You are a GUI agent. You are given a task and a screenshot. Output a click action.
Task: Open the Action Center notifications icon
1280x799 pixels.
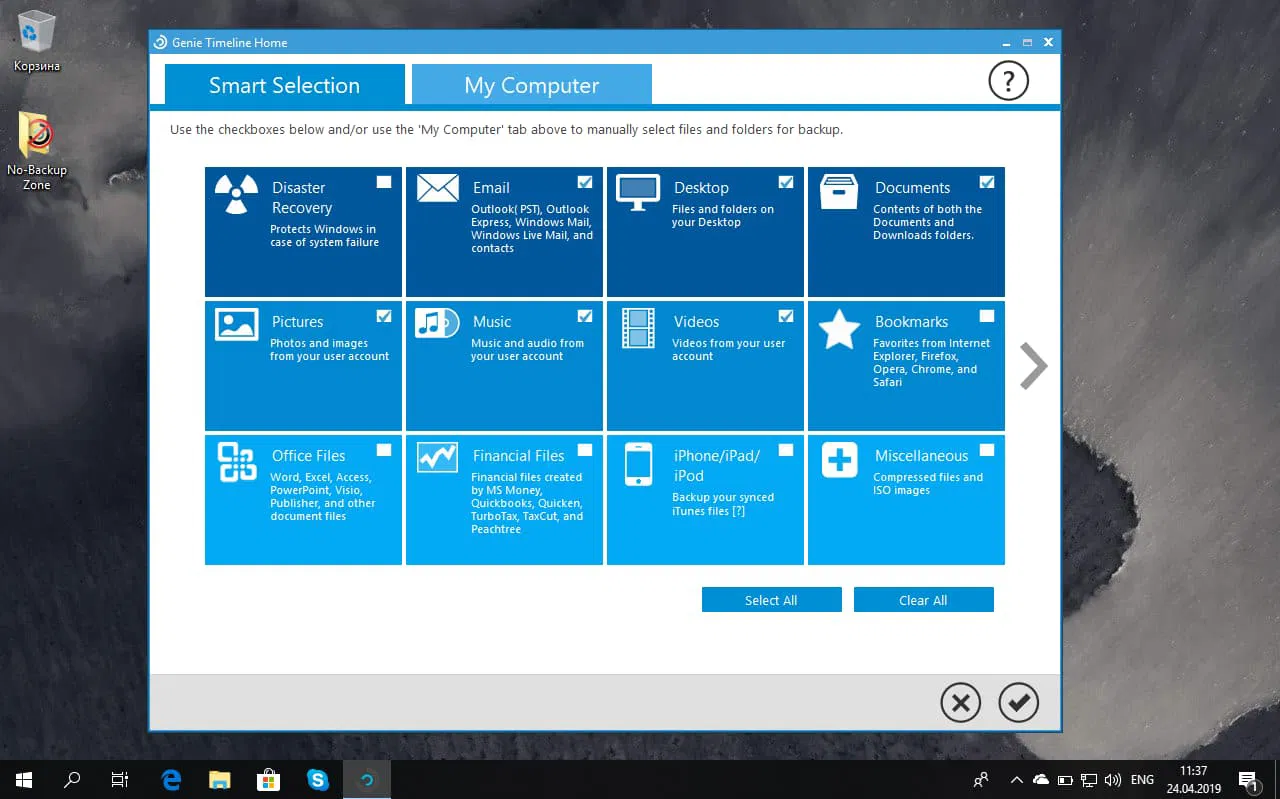(1248, 779)
